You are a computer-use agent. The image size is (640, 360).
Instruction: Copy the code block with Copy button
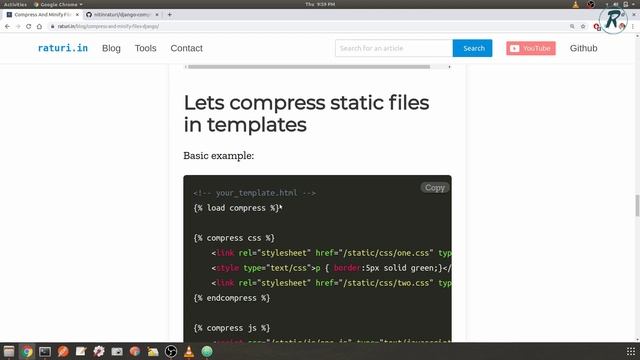click(435, 188)
